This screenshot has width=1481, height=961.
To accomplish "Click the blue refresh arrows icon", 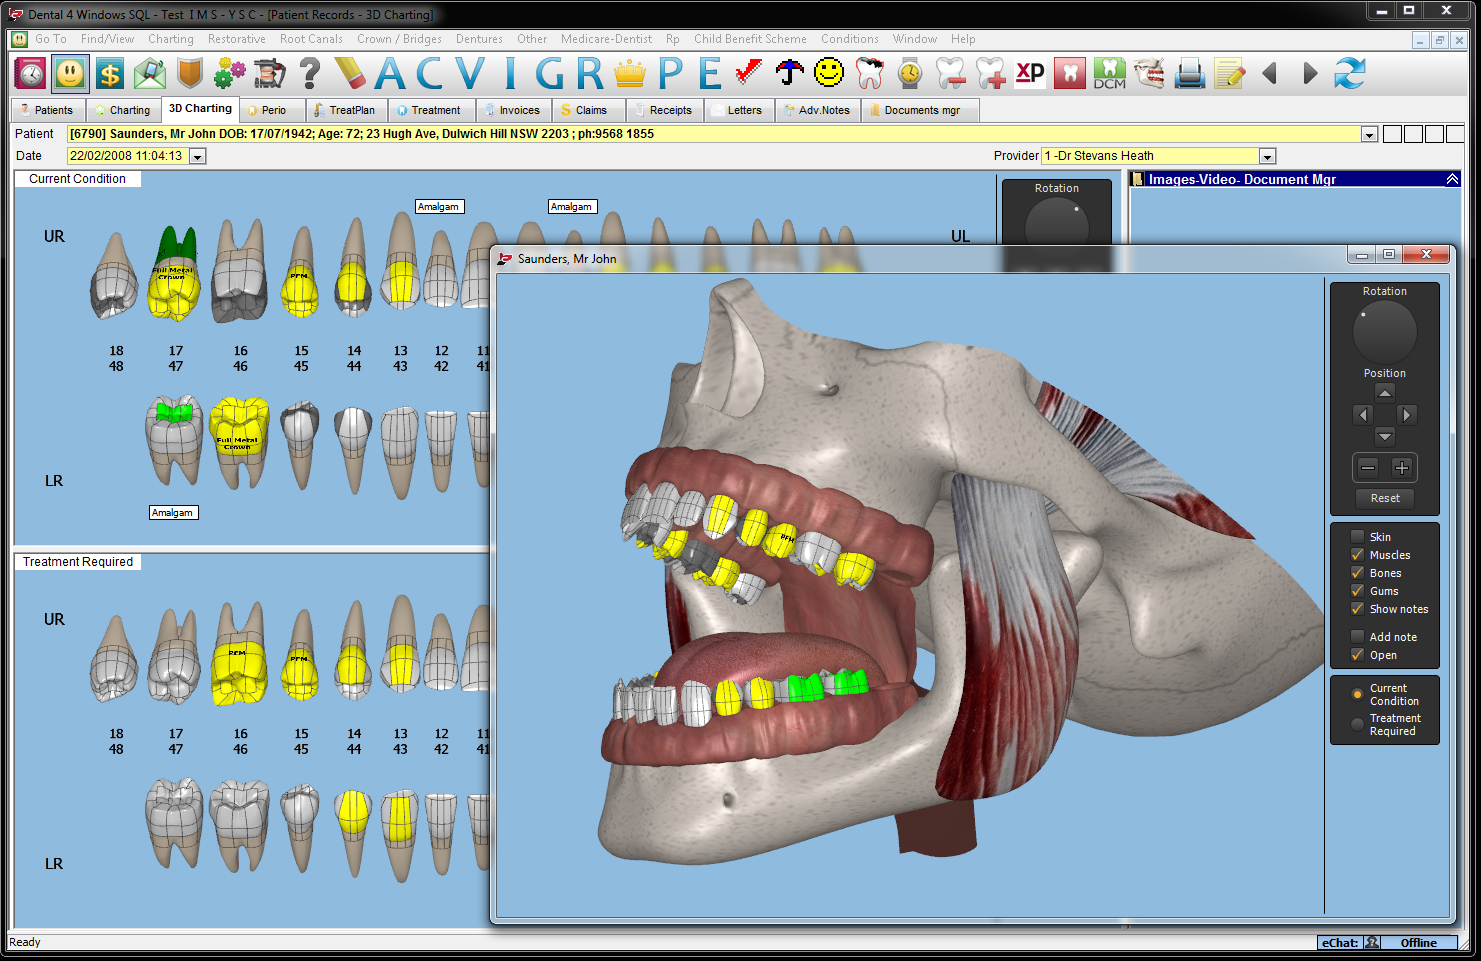I will point(1349,74).
